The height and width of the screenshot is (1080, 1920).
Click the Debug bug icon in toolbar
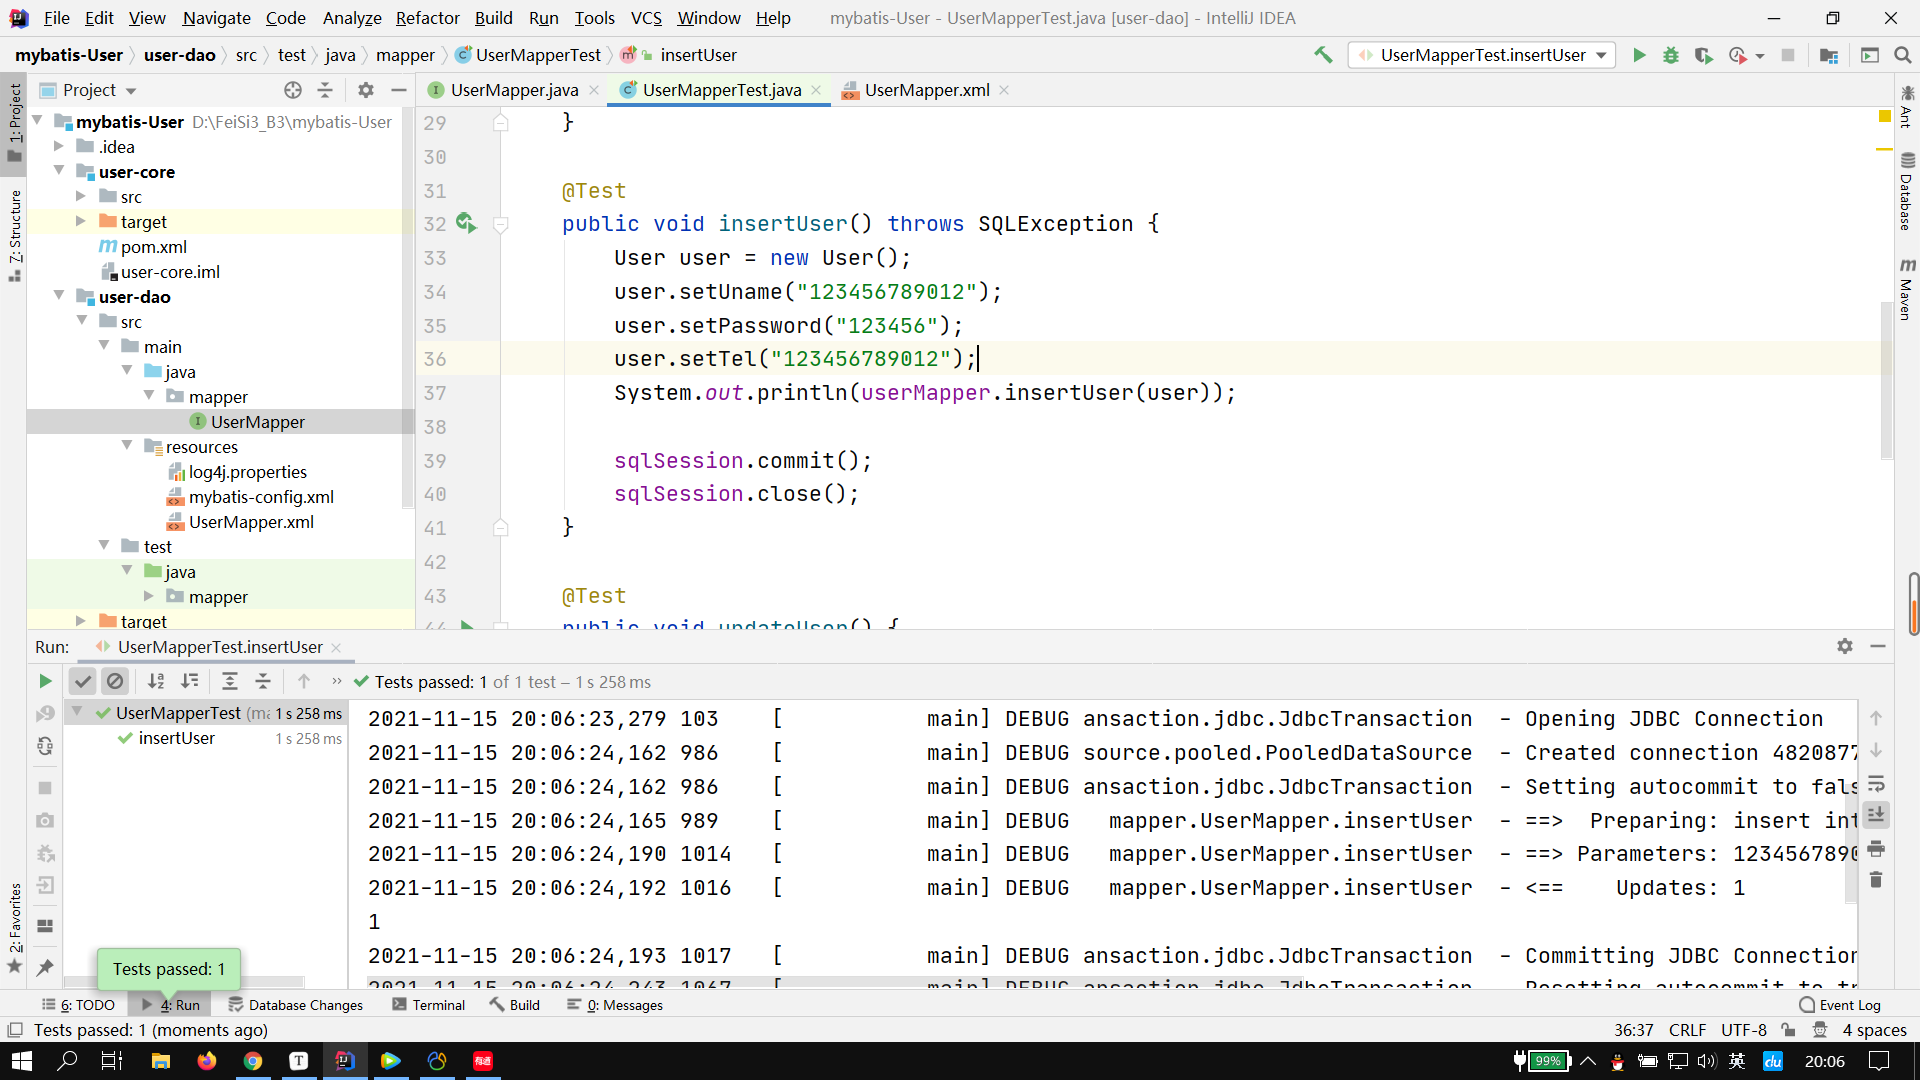coord(1670,55)
